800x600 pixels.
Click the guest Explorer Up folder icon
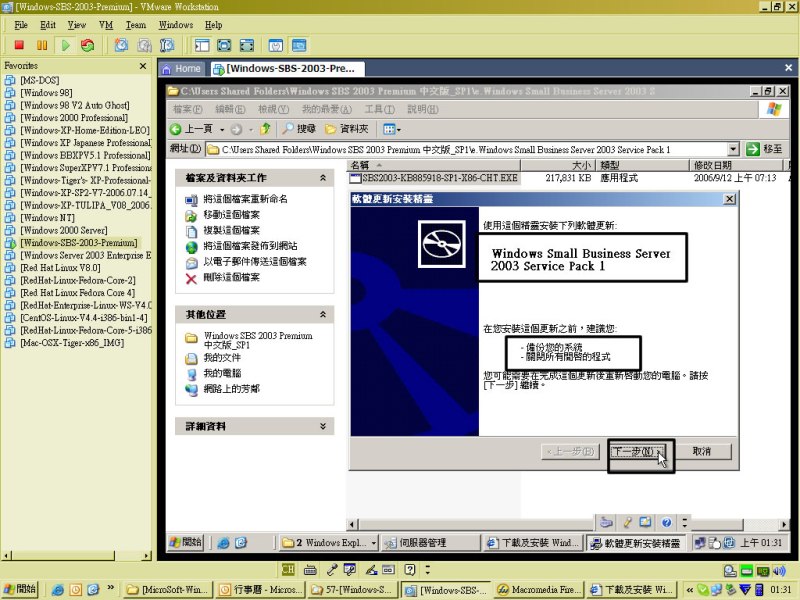[x=265, y=129]
